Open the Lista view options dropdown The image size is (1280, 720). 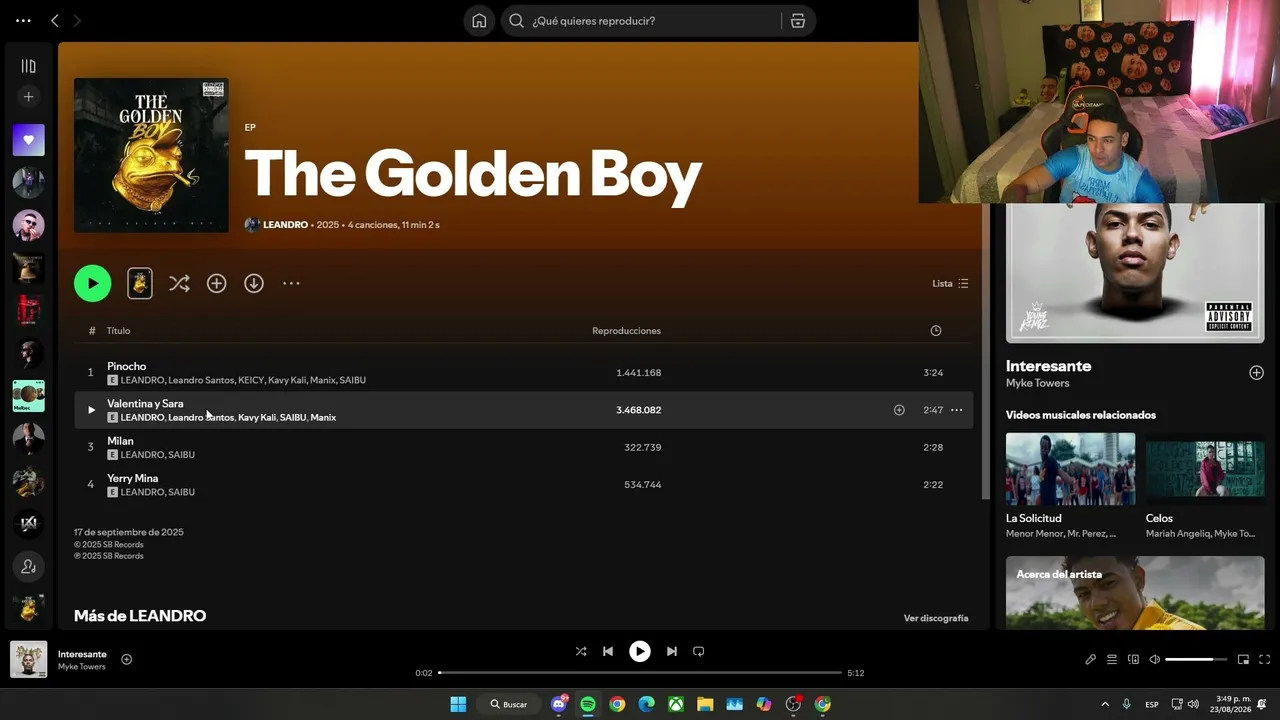tap(950, 283)
